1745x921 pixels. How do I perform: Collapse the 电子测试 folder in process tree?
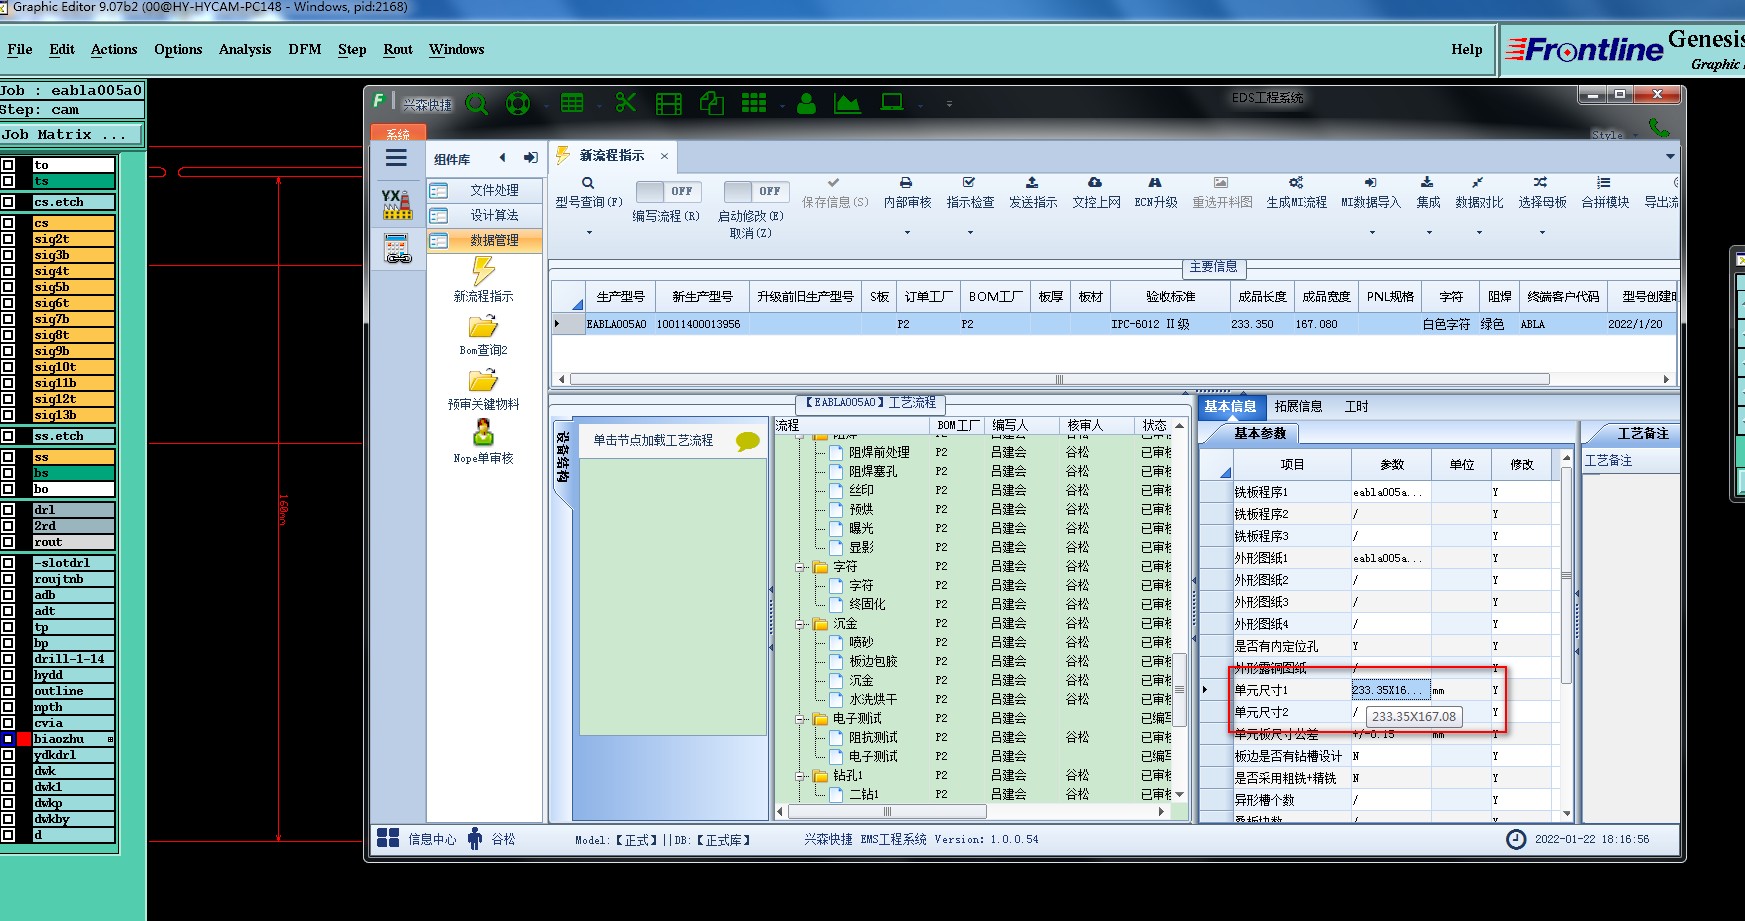(x=801, y=719)
